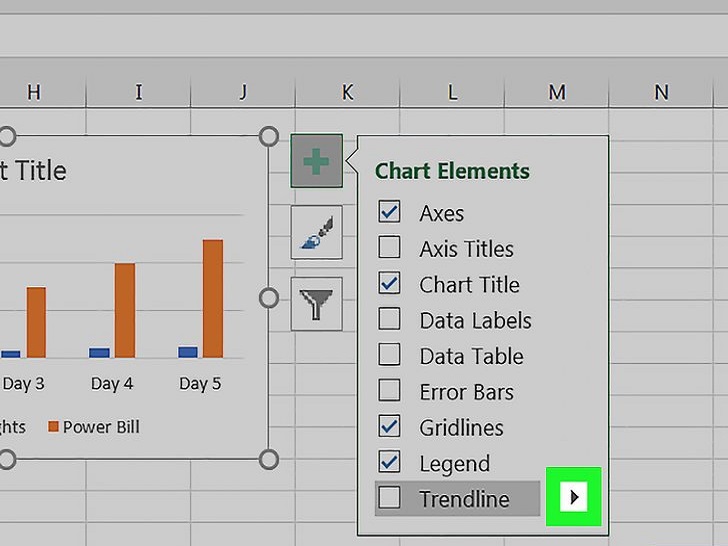Select column M header
The height and width of the screenshot is (546, 728).
coord(557,92)
